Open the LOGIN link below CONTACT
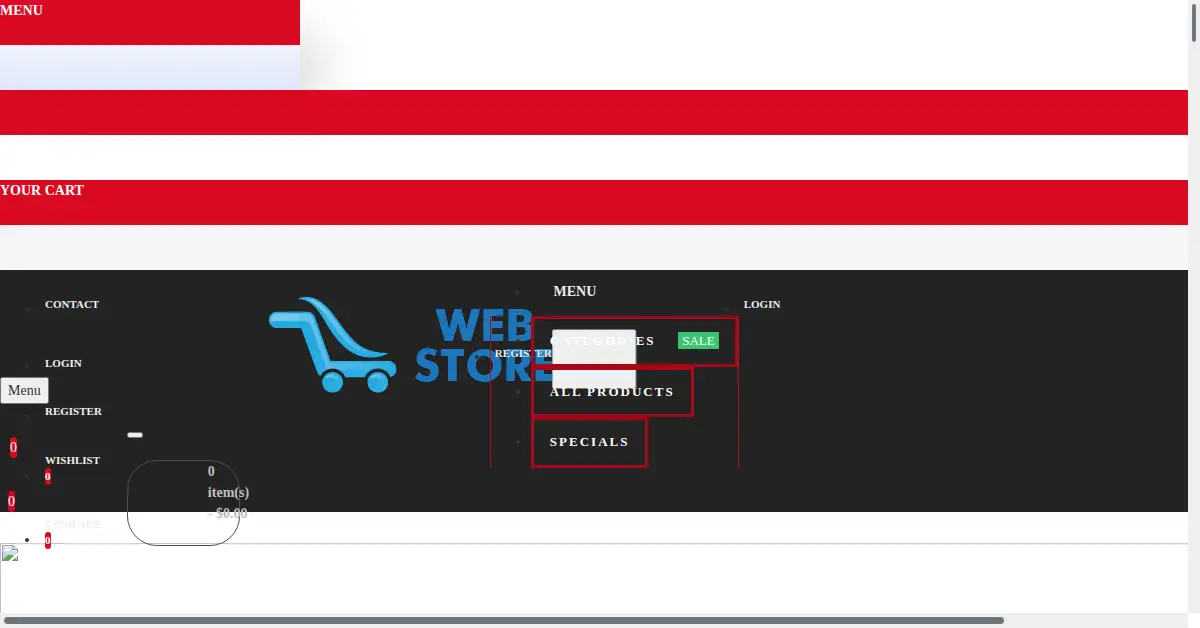The height and width of the screenshot is (628, 1200). pyautogui.click(x=63, y=363)
